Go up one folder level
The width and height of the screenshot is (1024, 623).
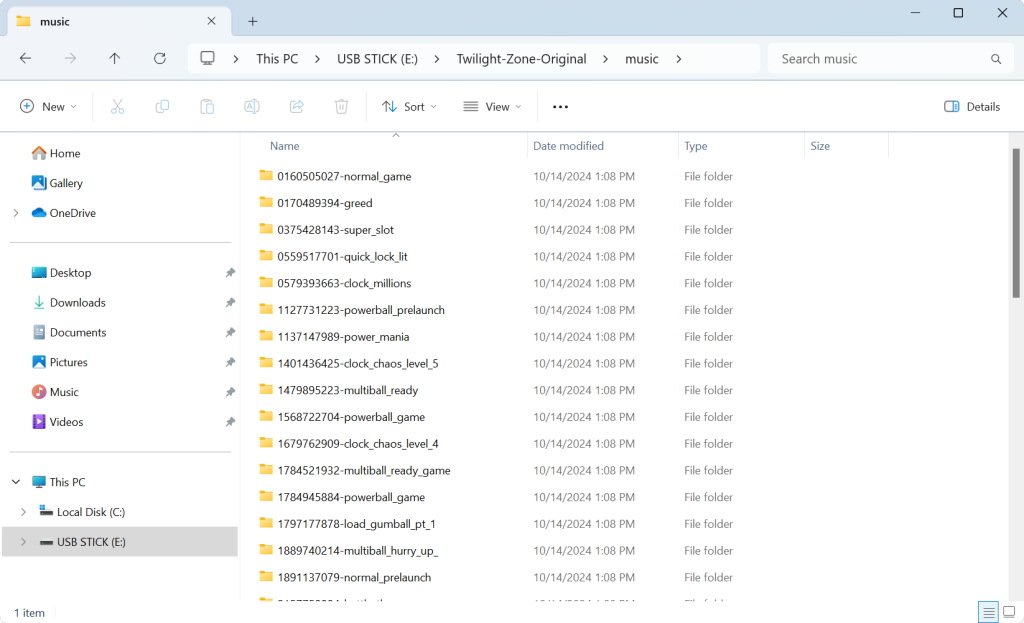point(114,59)
